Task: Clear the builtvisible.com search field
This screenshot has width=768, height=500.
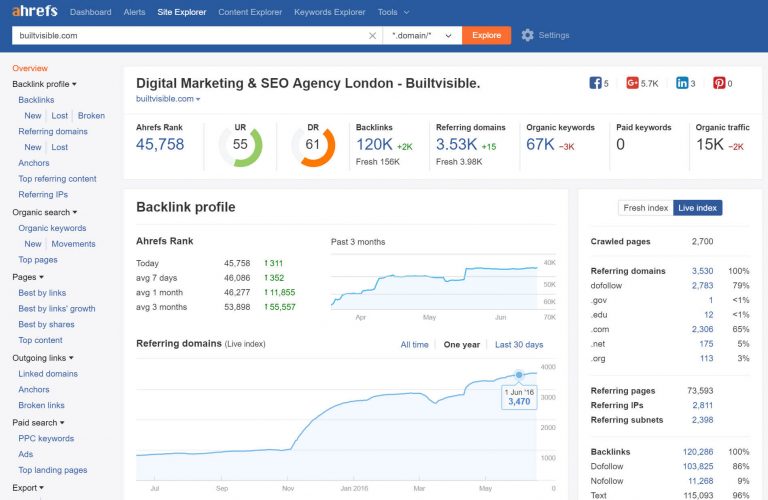Action: click(372, 36)
